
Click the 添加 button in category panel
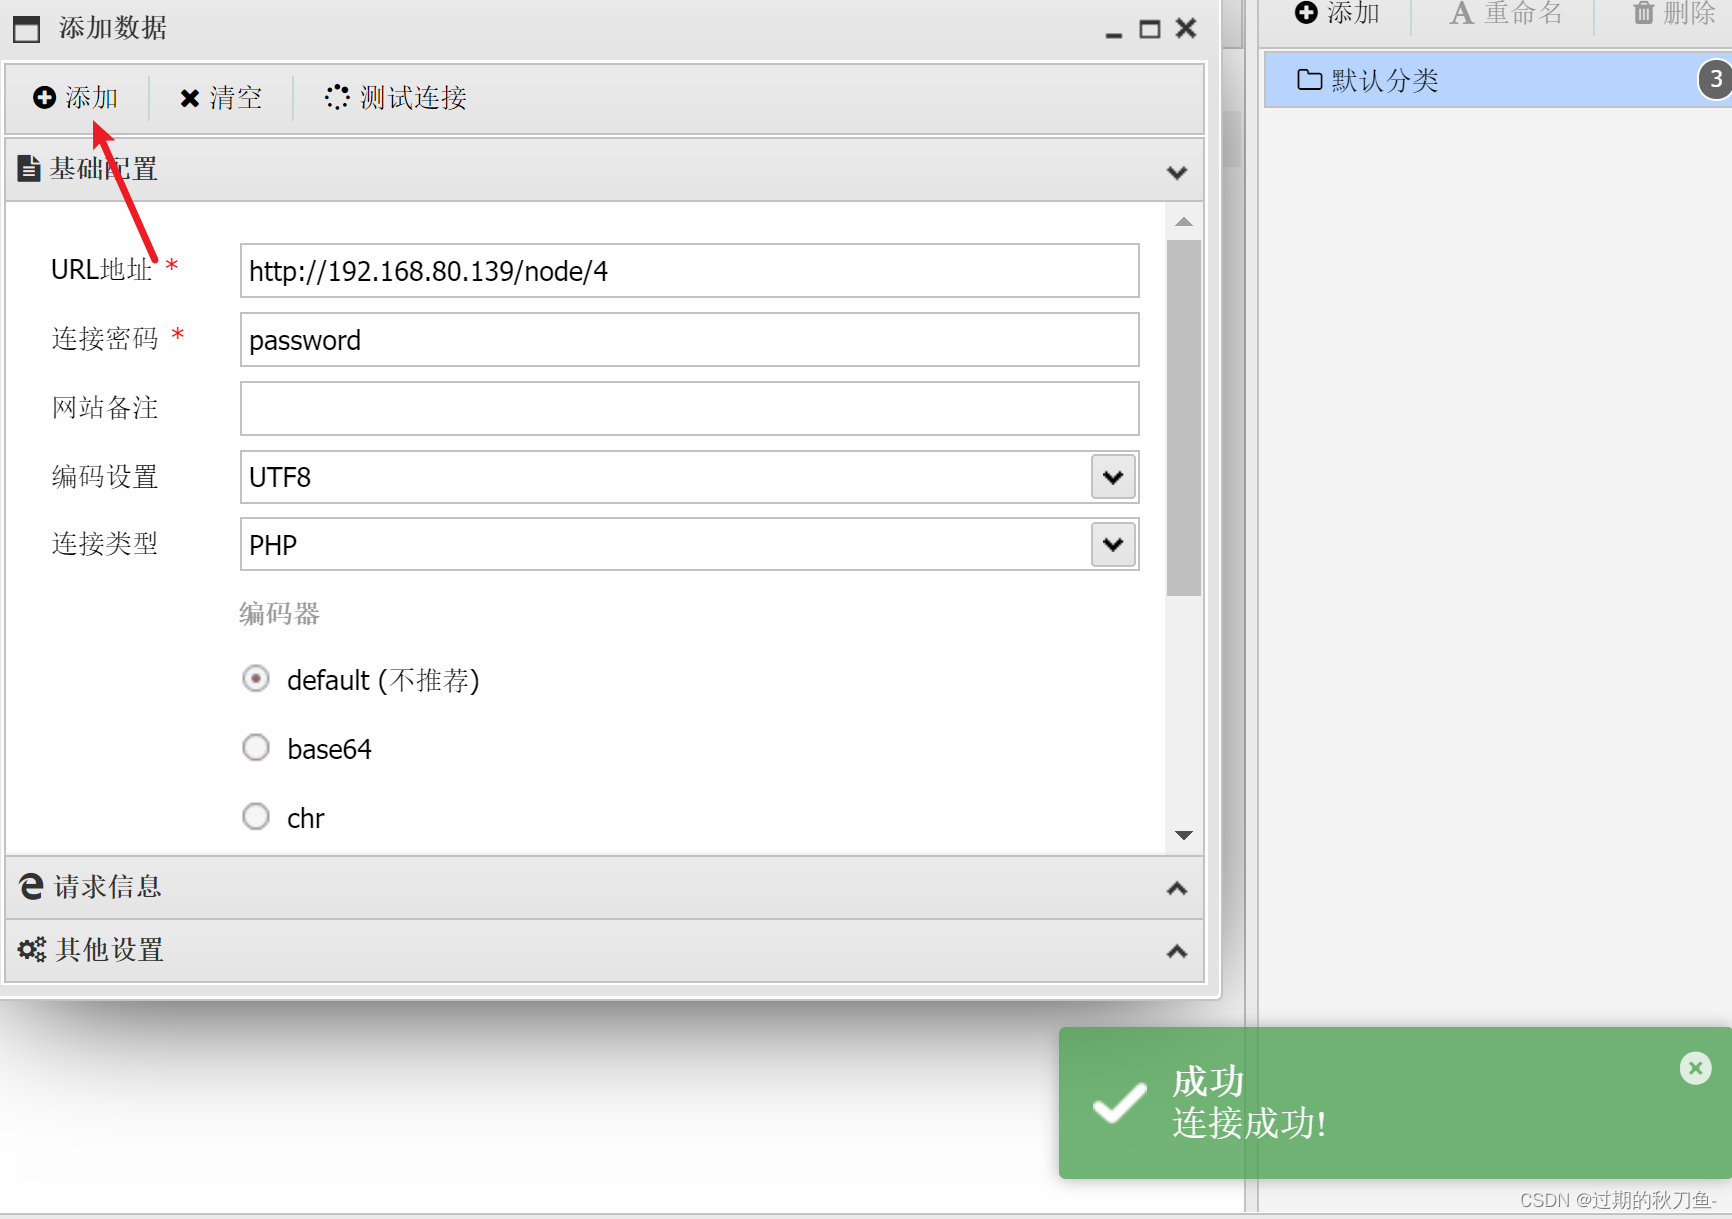(1337, 13)
